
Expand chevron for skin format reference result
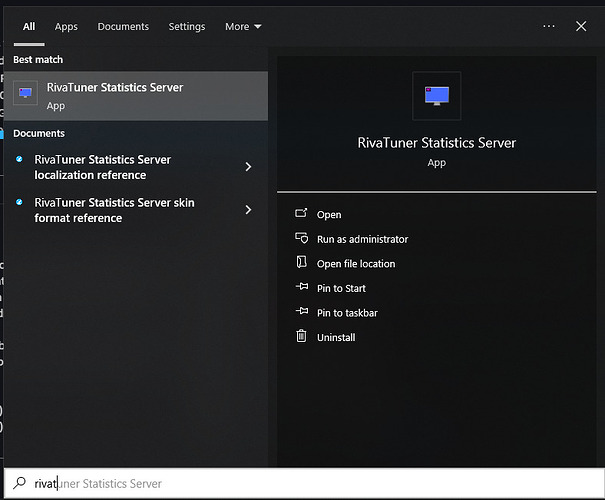click(248, 210)
